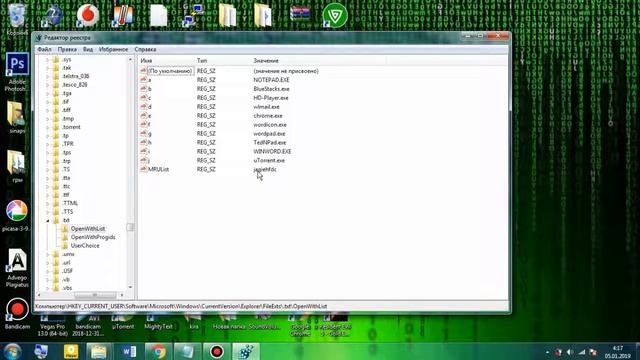Click the folder icon of .tiff key
640x360 pixels.
pos(56,110)
